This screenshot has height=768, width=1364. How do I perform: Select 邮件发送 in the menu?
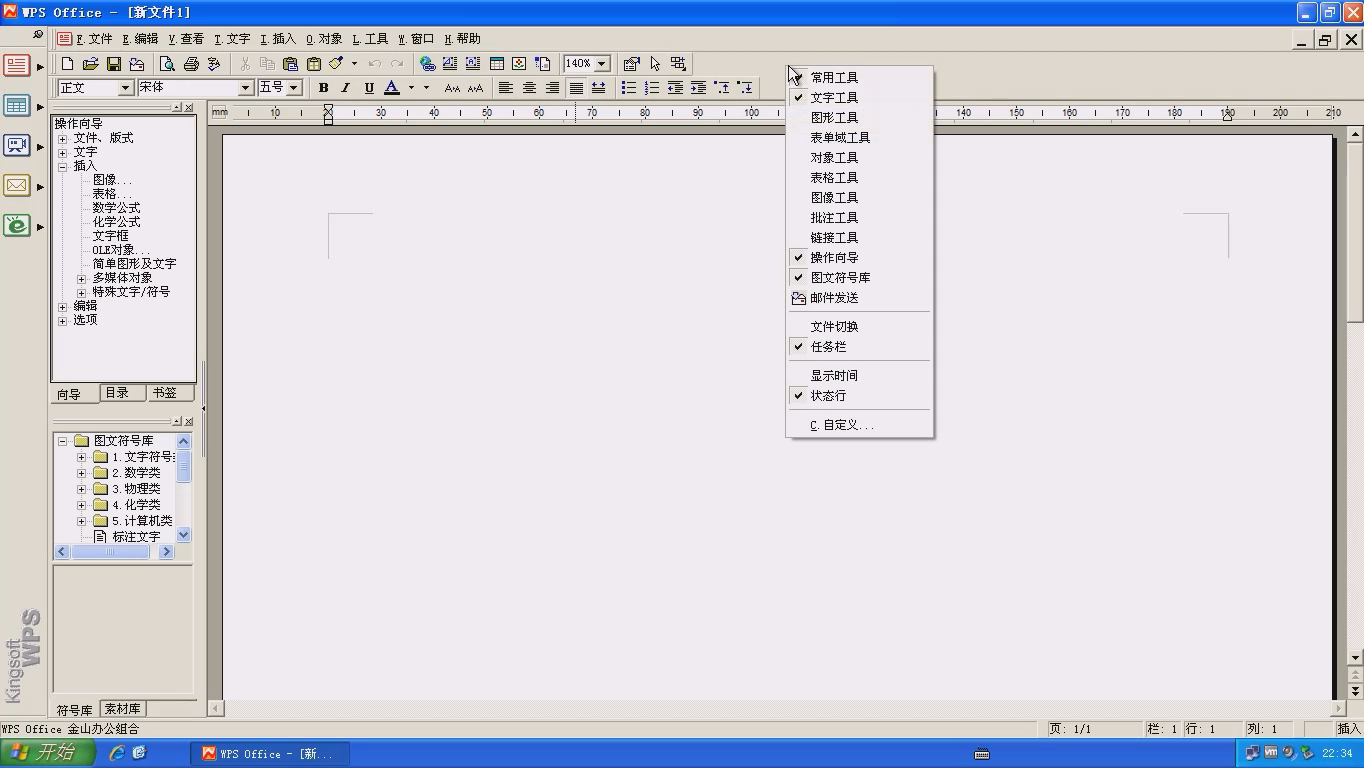pos(860,297)
